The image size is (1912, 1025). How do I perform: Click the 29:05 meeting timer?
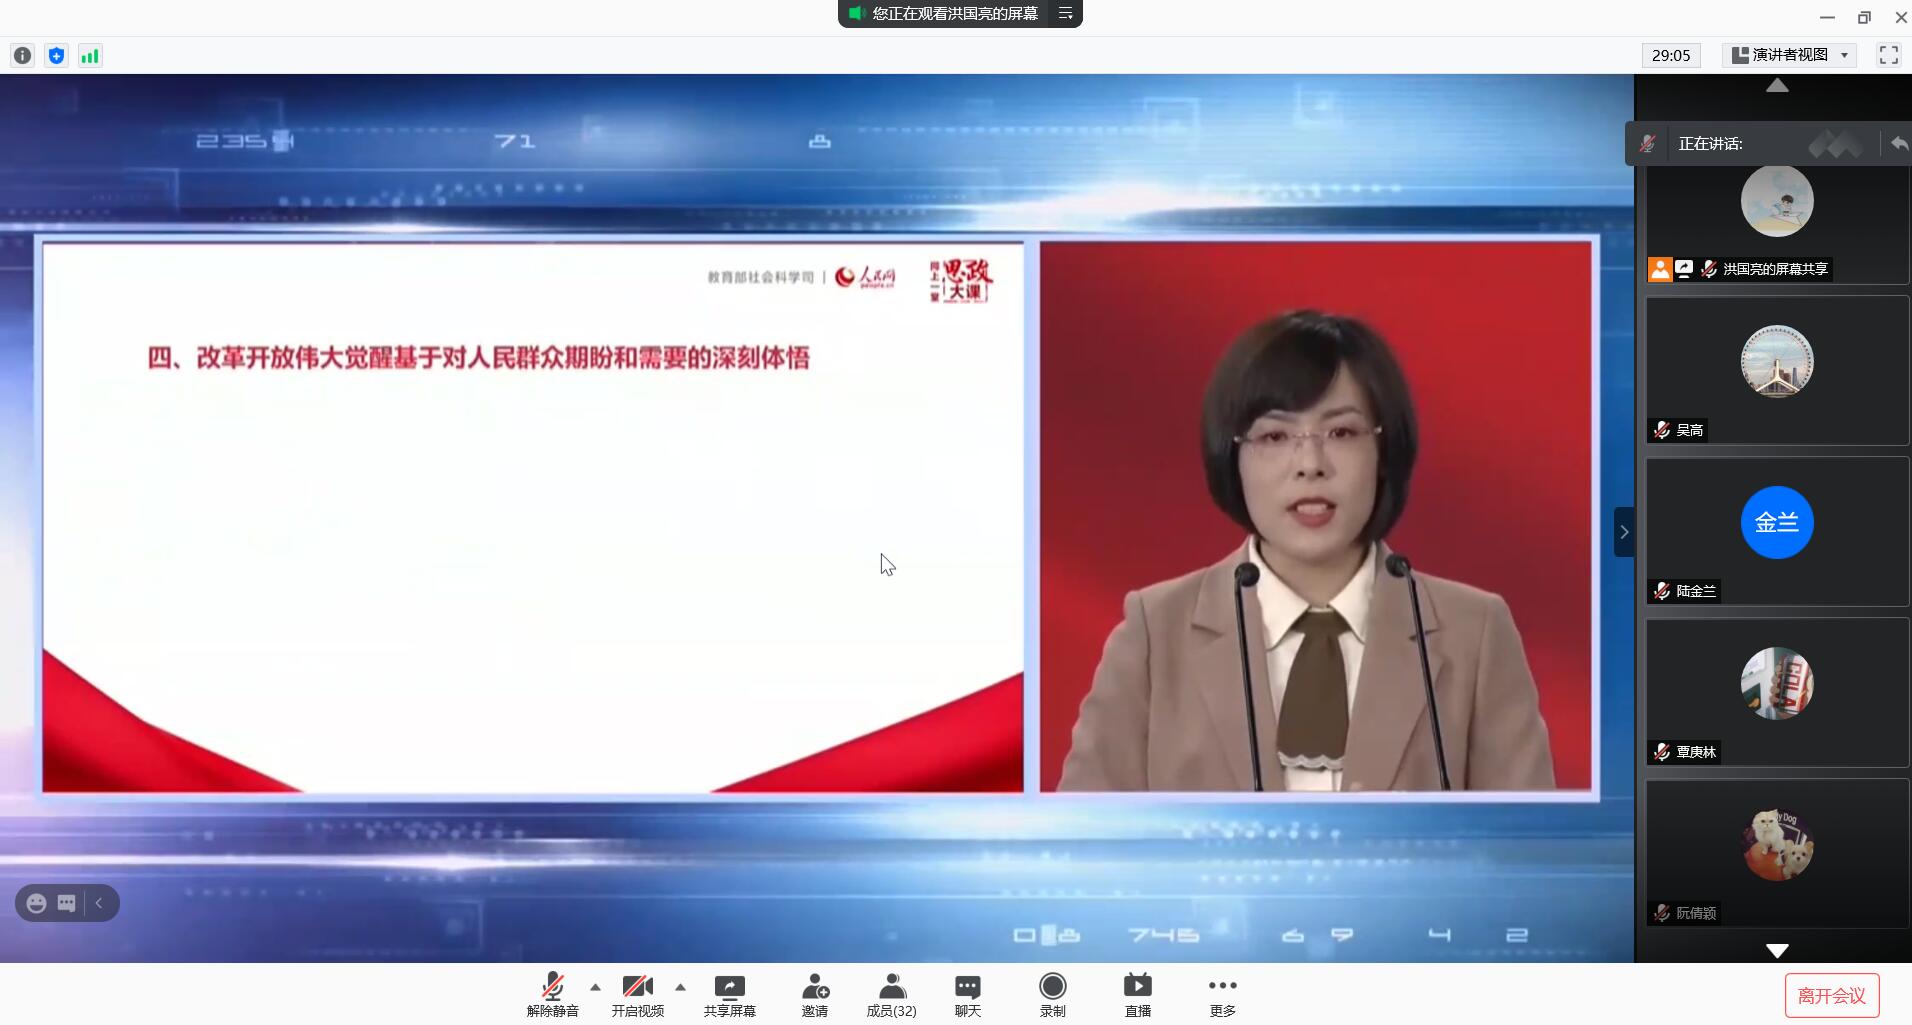click(x=1671, y=55)
